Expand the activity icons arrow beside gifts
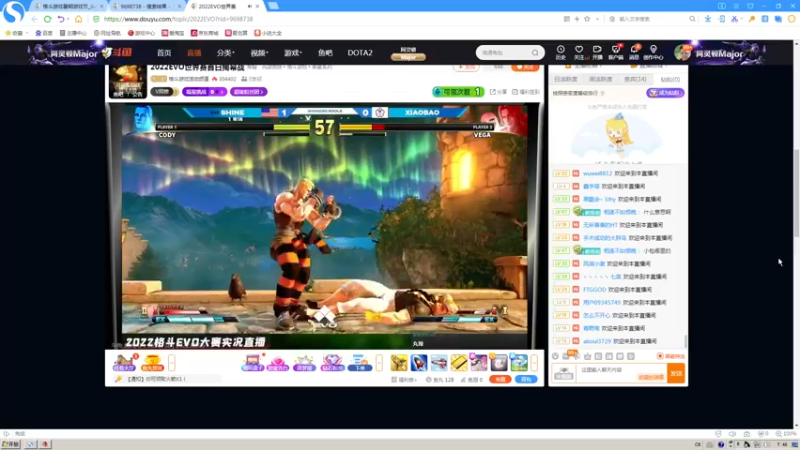The width and height of the screenshot is (800, 450). (379, 363)
